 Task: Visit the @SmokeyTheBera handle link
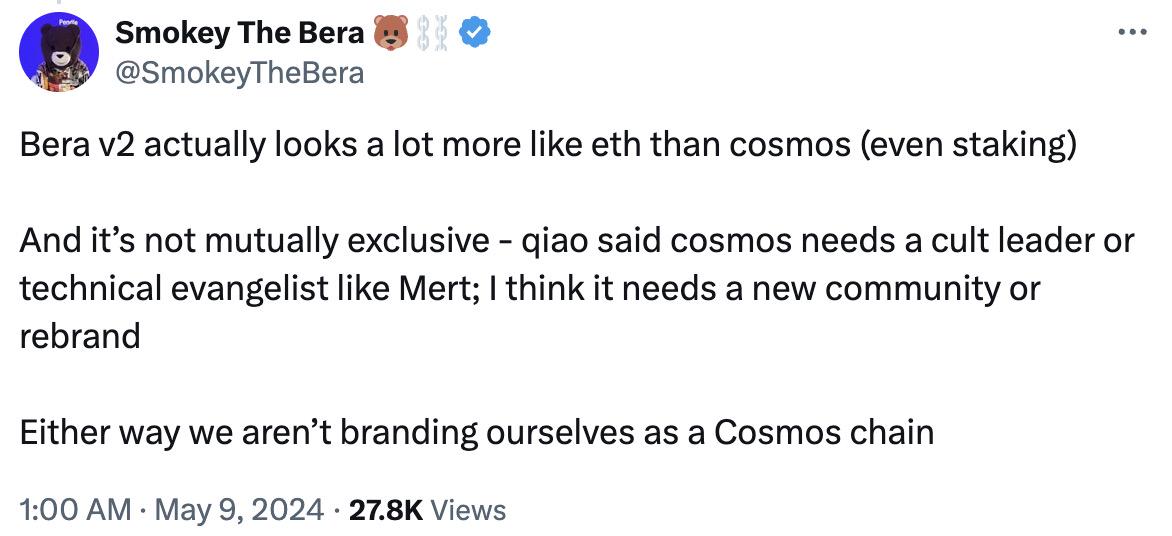click(239, 73)
